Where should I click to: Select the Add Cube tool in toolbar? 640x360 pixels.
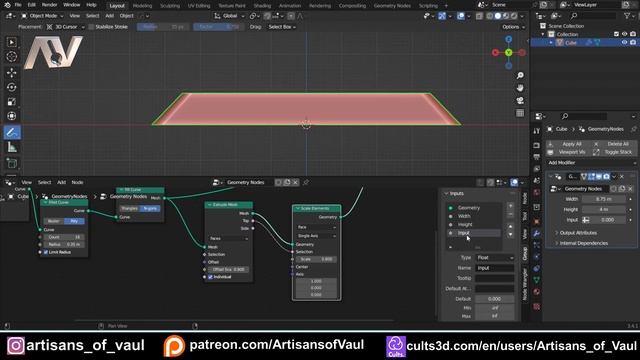point(12,163)
